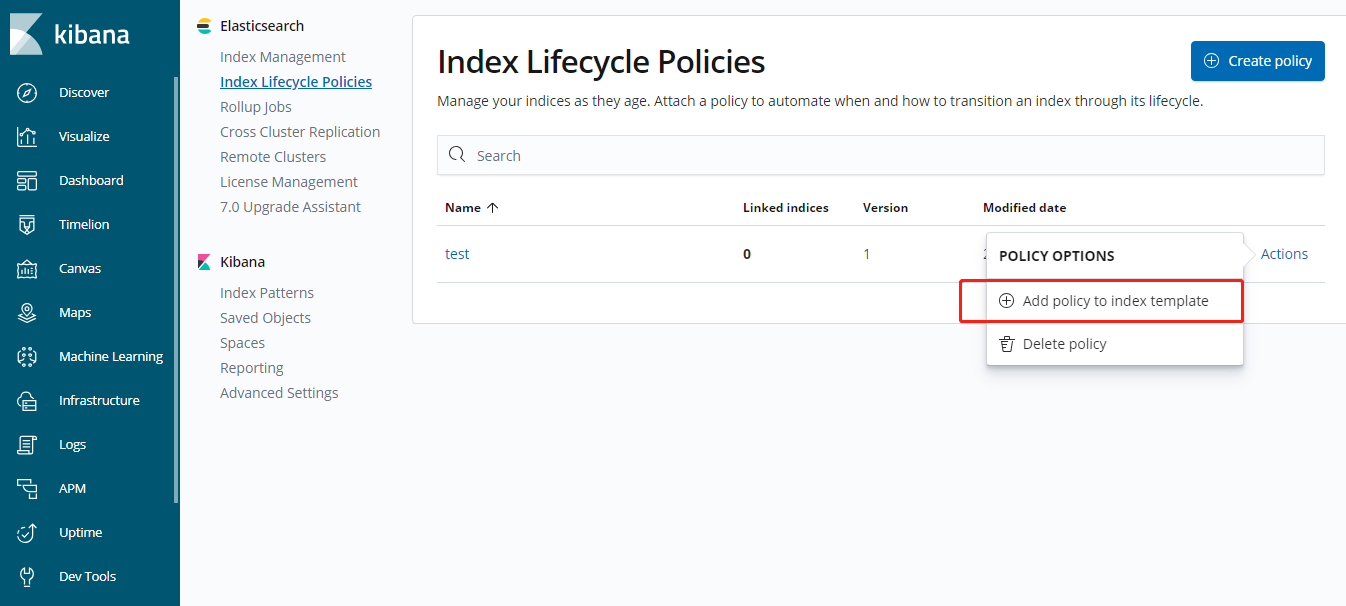Viewport: 1346px width, 606px height.
Task: Open Rollup Jobs page
Action: tap(255, 107)
